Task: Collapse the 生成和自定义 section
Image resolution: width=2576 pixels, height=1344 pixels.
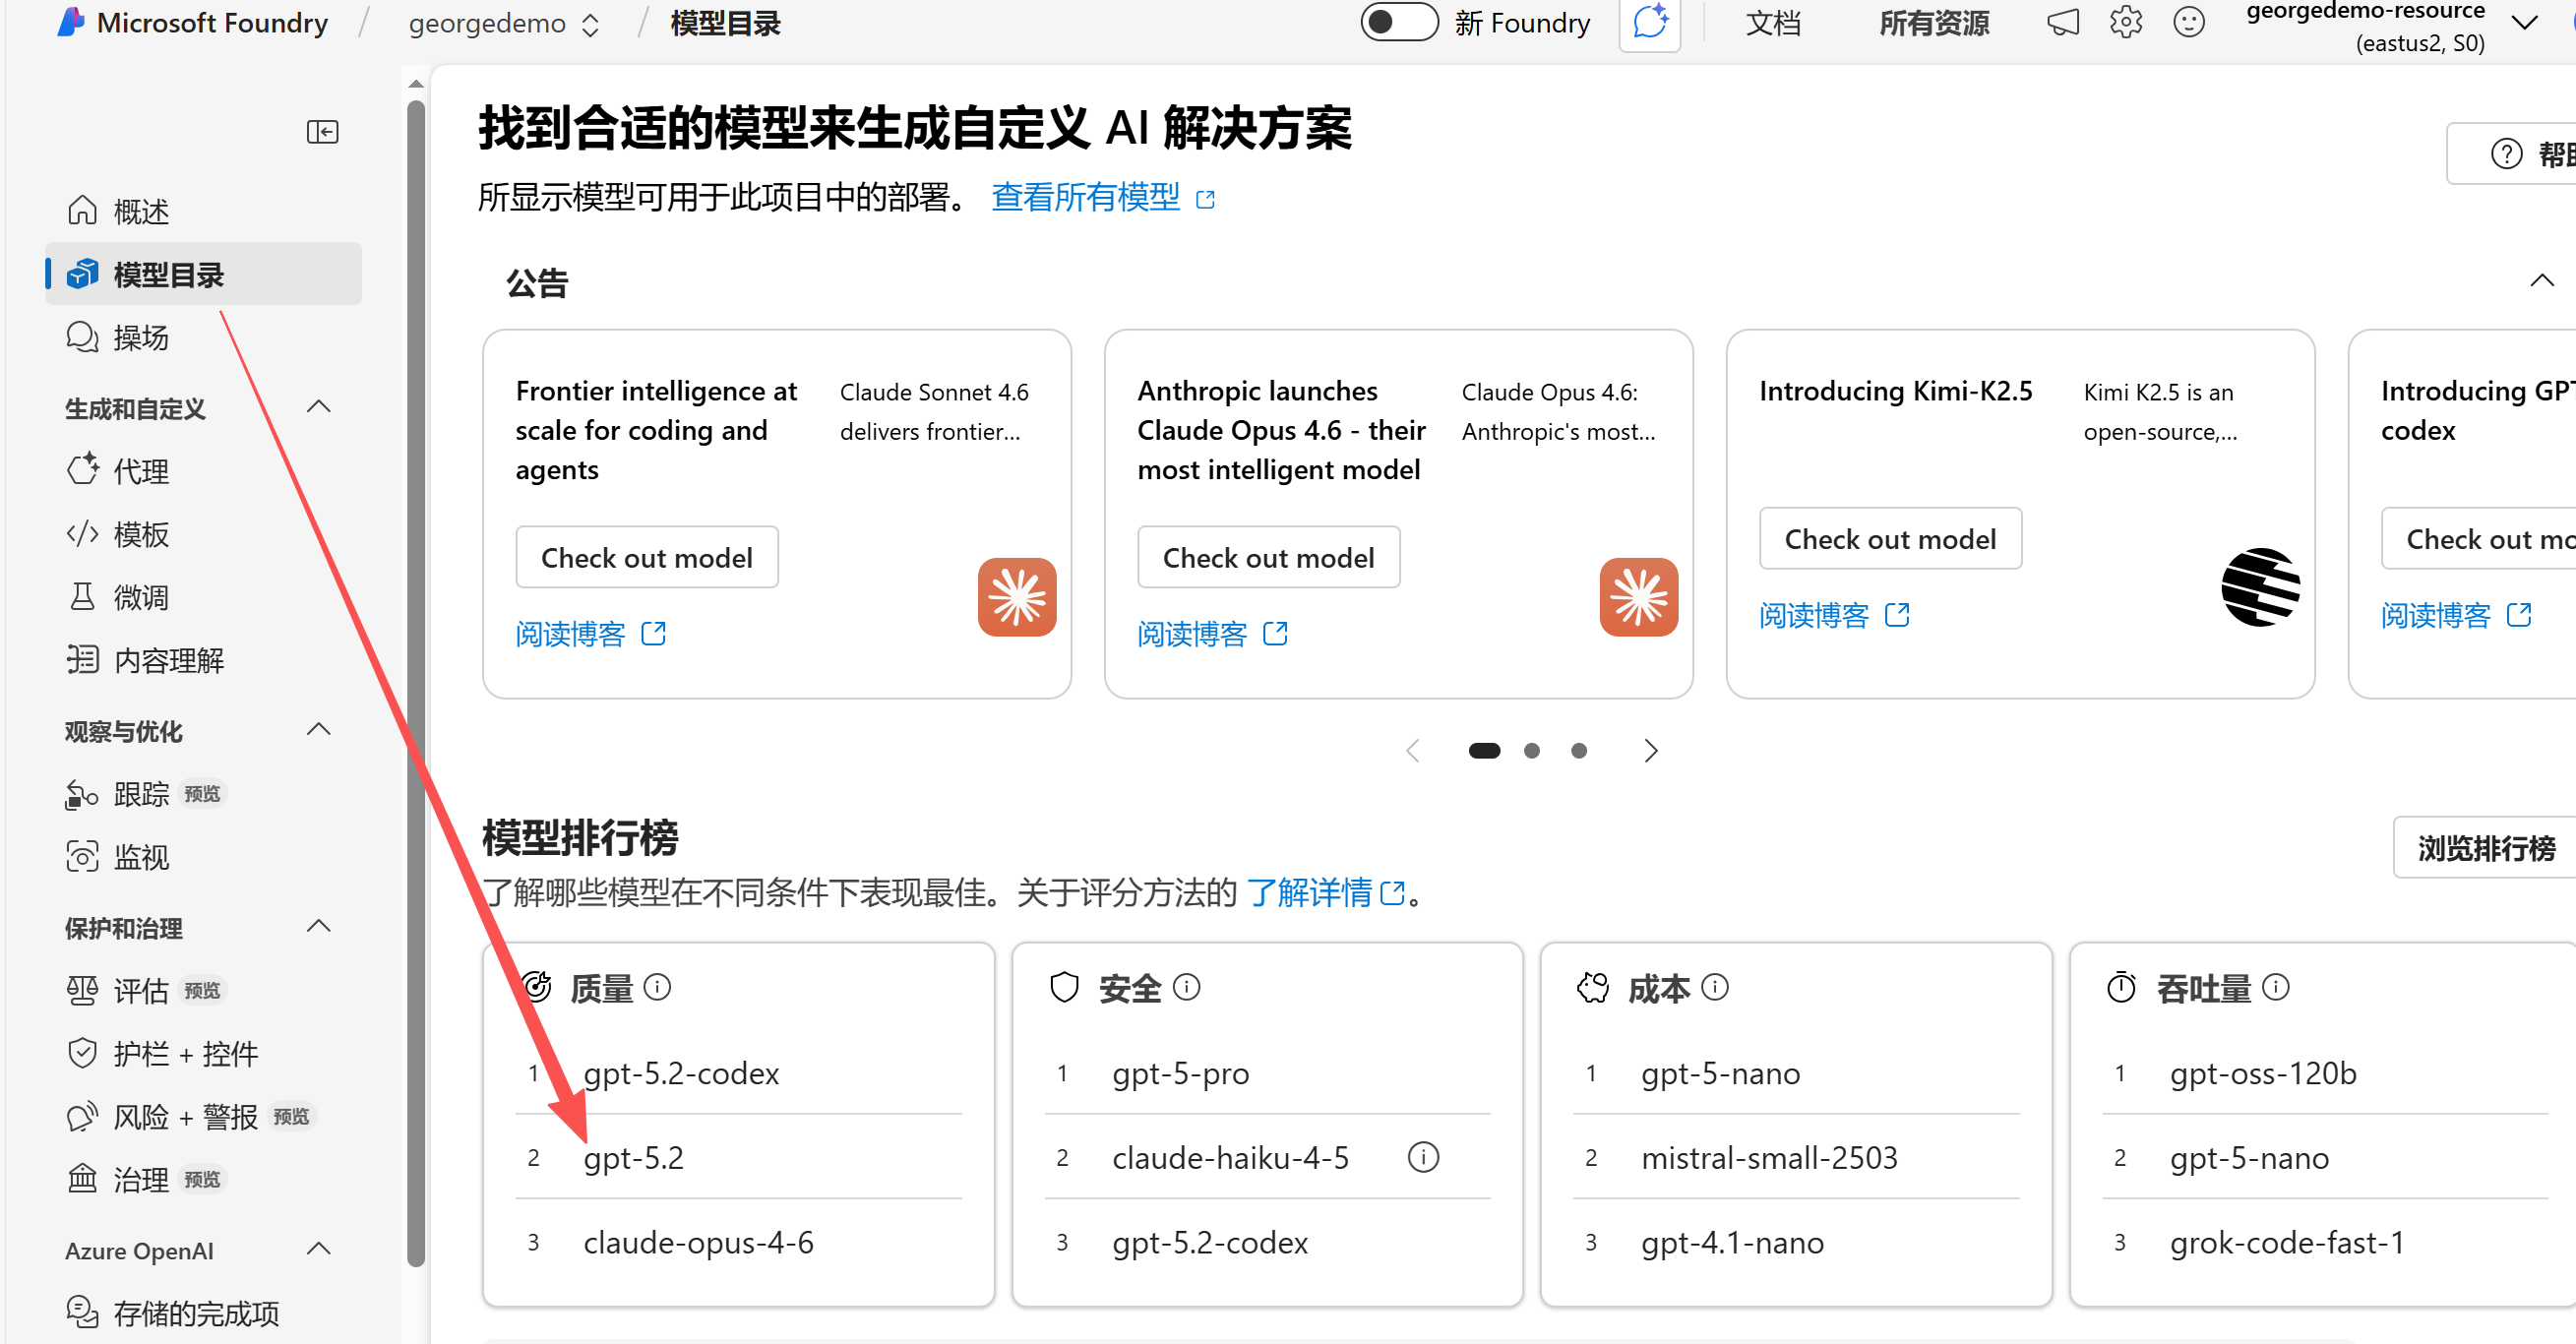Action: point(318,407)
